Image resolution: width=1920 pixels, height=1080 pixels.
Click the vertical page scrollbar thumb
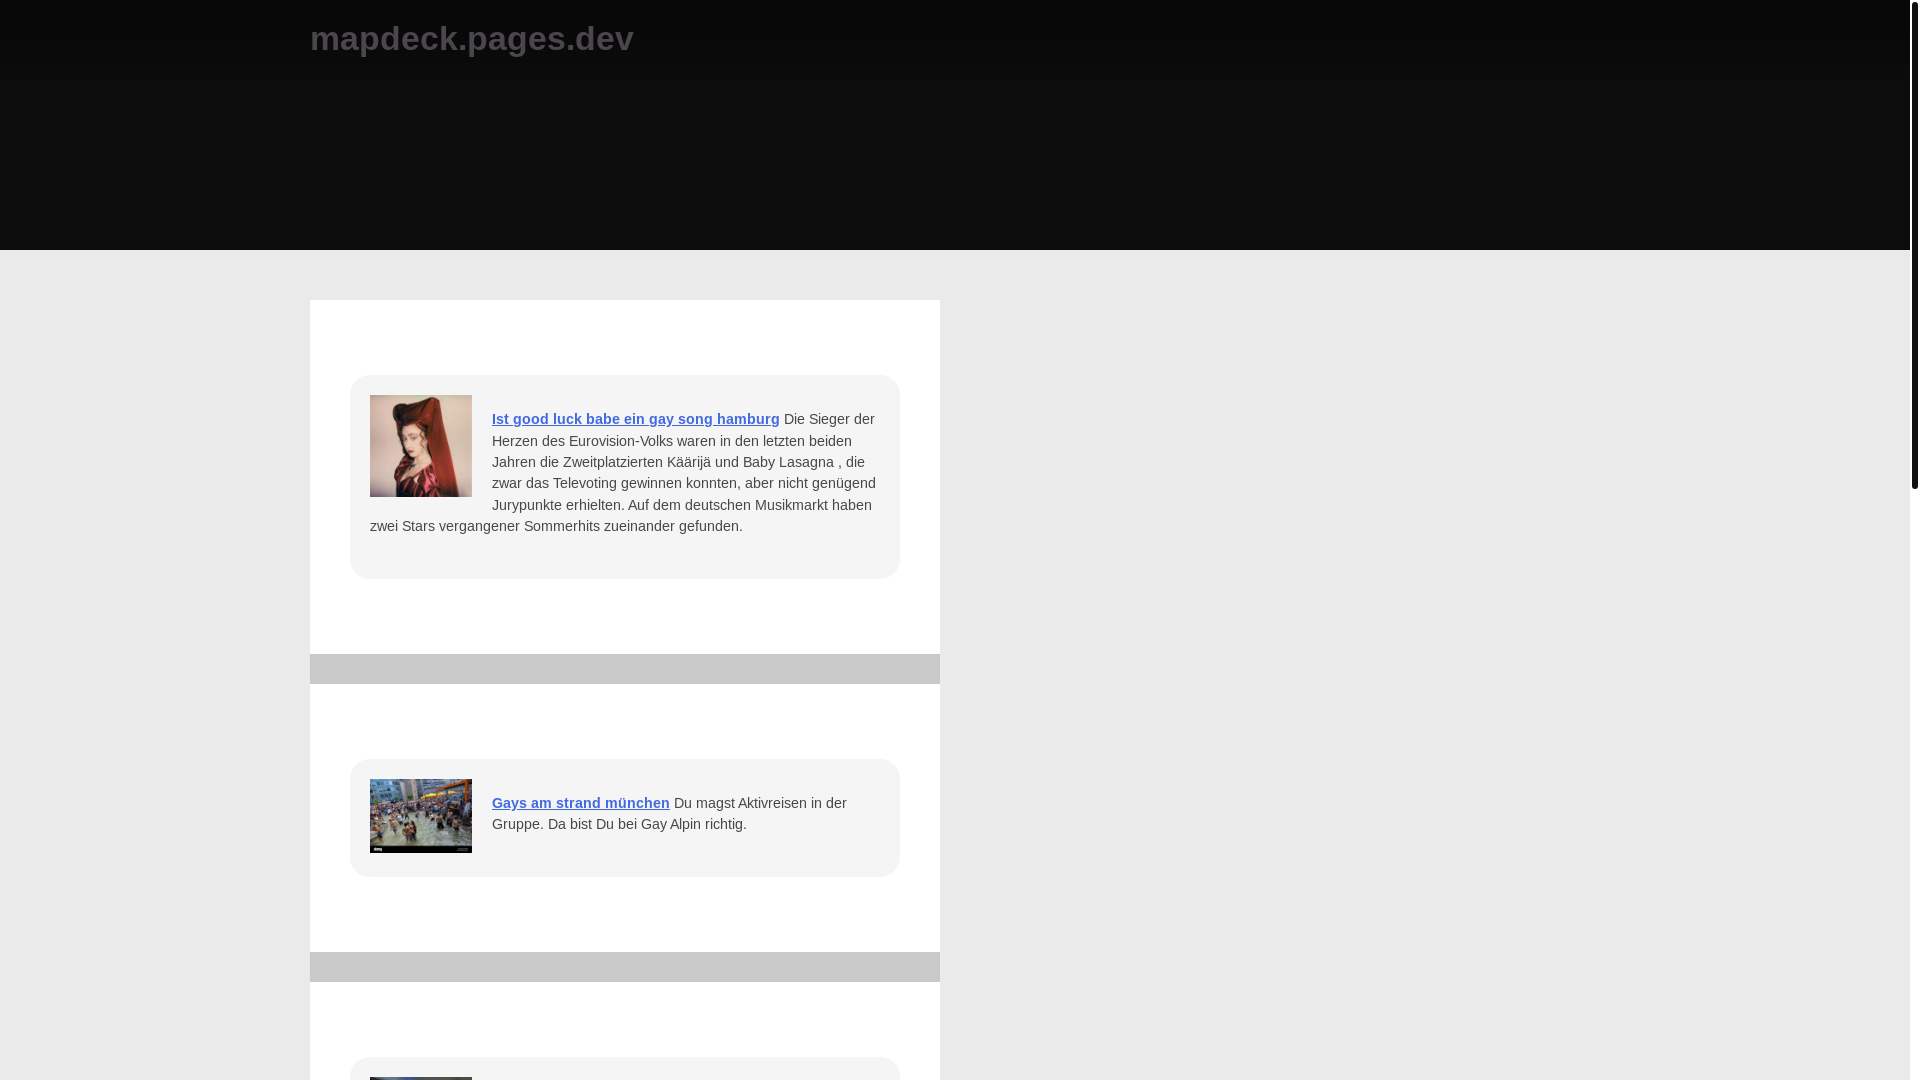(x=1914, y=245)
